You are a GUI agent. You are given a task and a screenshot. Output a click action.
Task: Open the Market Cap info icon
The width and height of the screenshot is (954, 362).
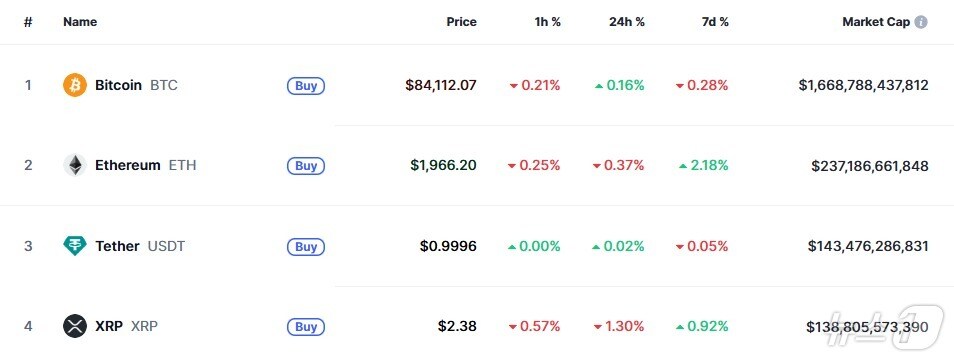921,22
